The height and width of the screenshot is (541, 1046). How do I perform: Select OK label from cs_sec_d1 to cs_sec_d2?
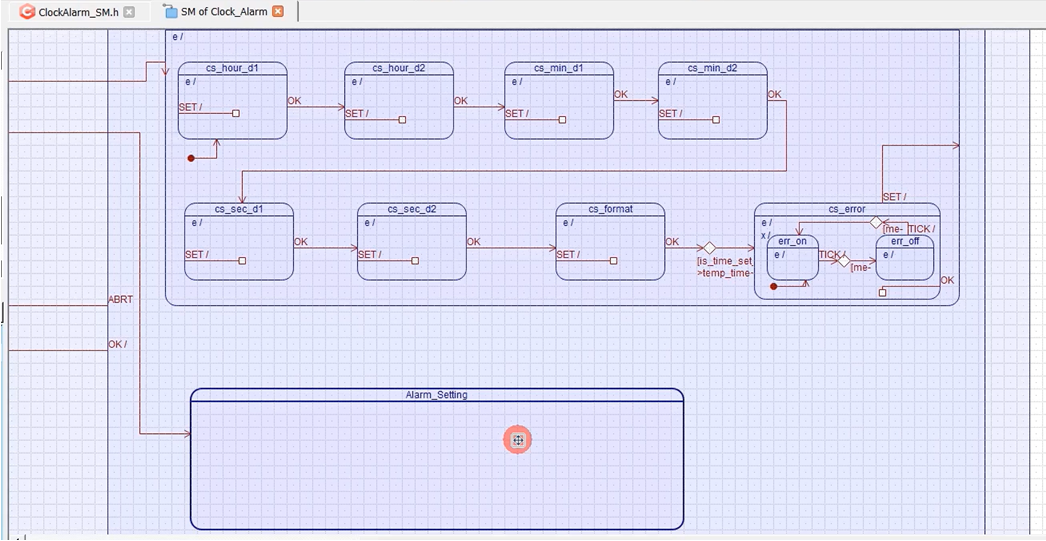(x=301, y=242)
